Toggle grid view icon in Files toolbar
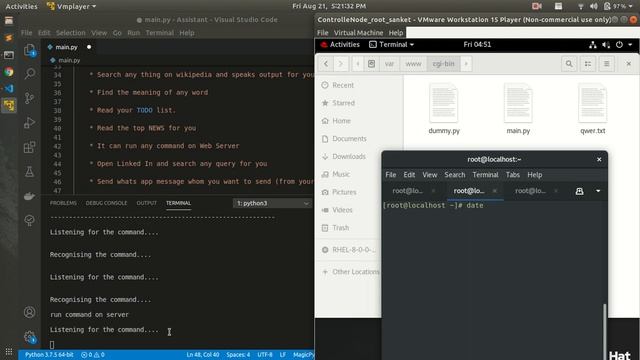This screenshot has width=640, height=360. [588, 64]
